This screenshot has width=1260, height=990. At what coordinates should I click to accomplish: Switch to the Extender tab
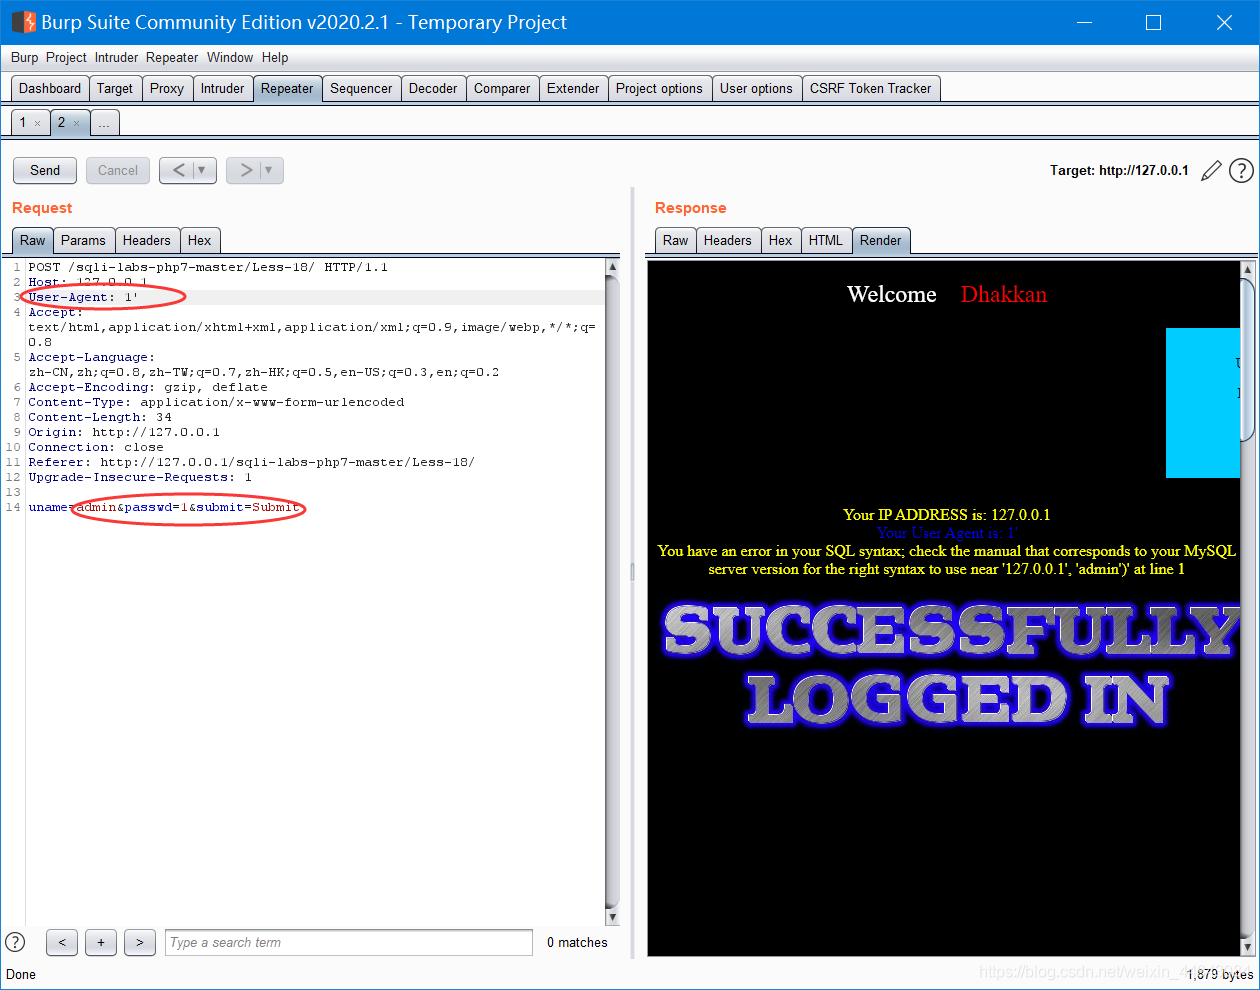573,88
